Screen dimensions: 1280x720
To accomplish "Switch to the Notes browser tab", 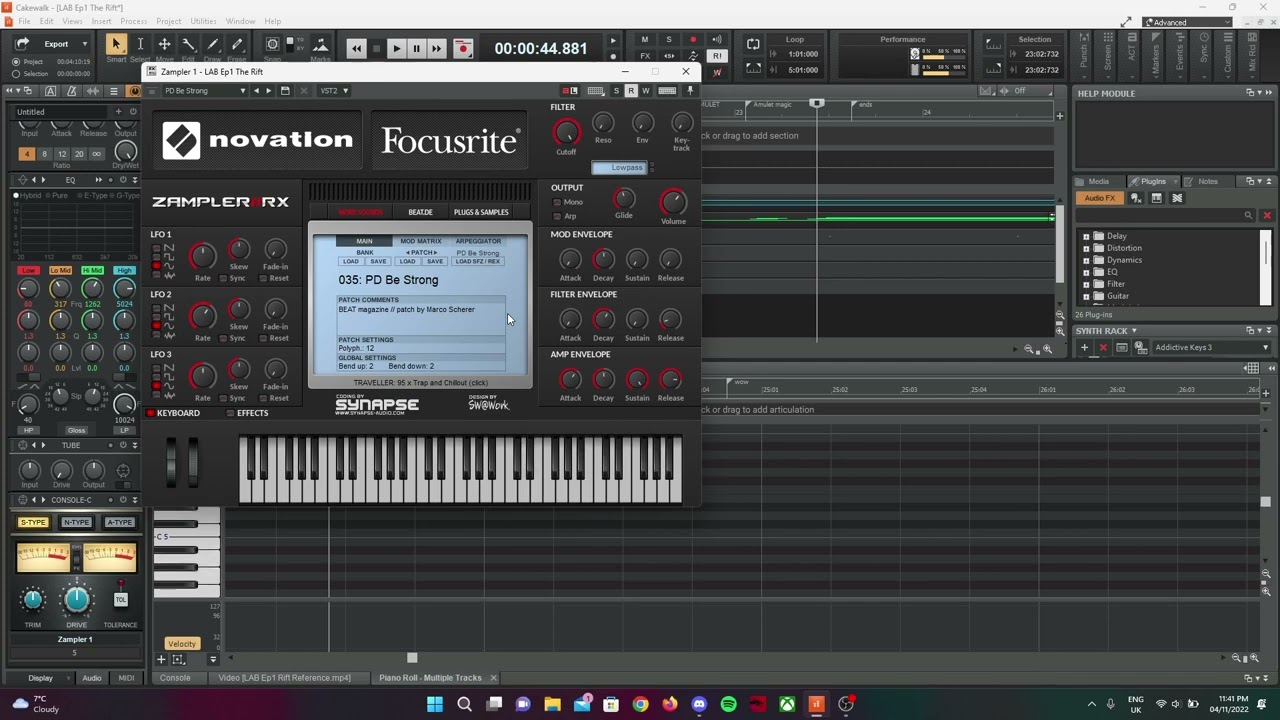I will (x=1207, y=182).
